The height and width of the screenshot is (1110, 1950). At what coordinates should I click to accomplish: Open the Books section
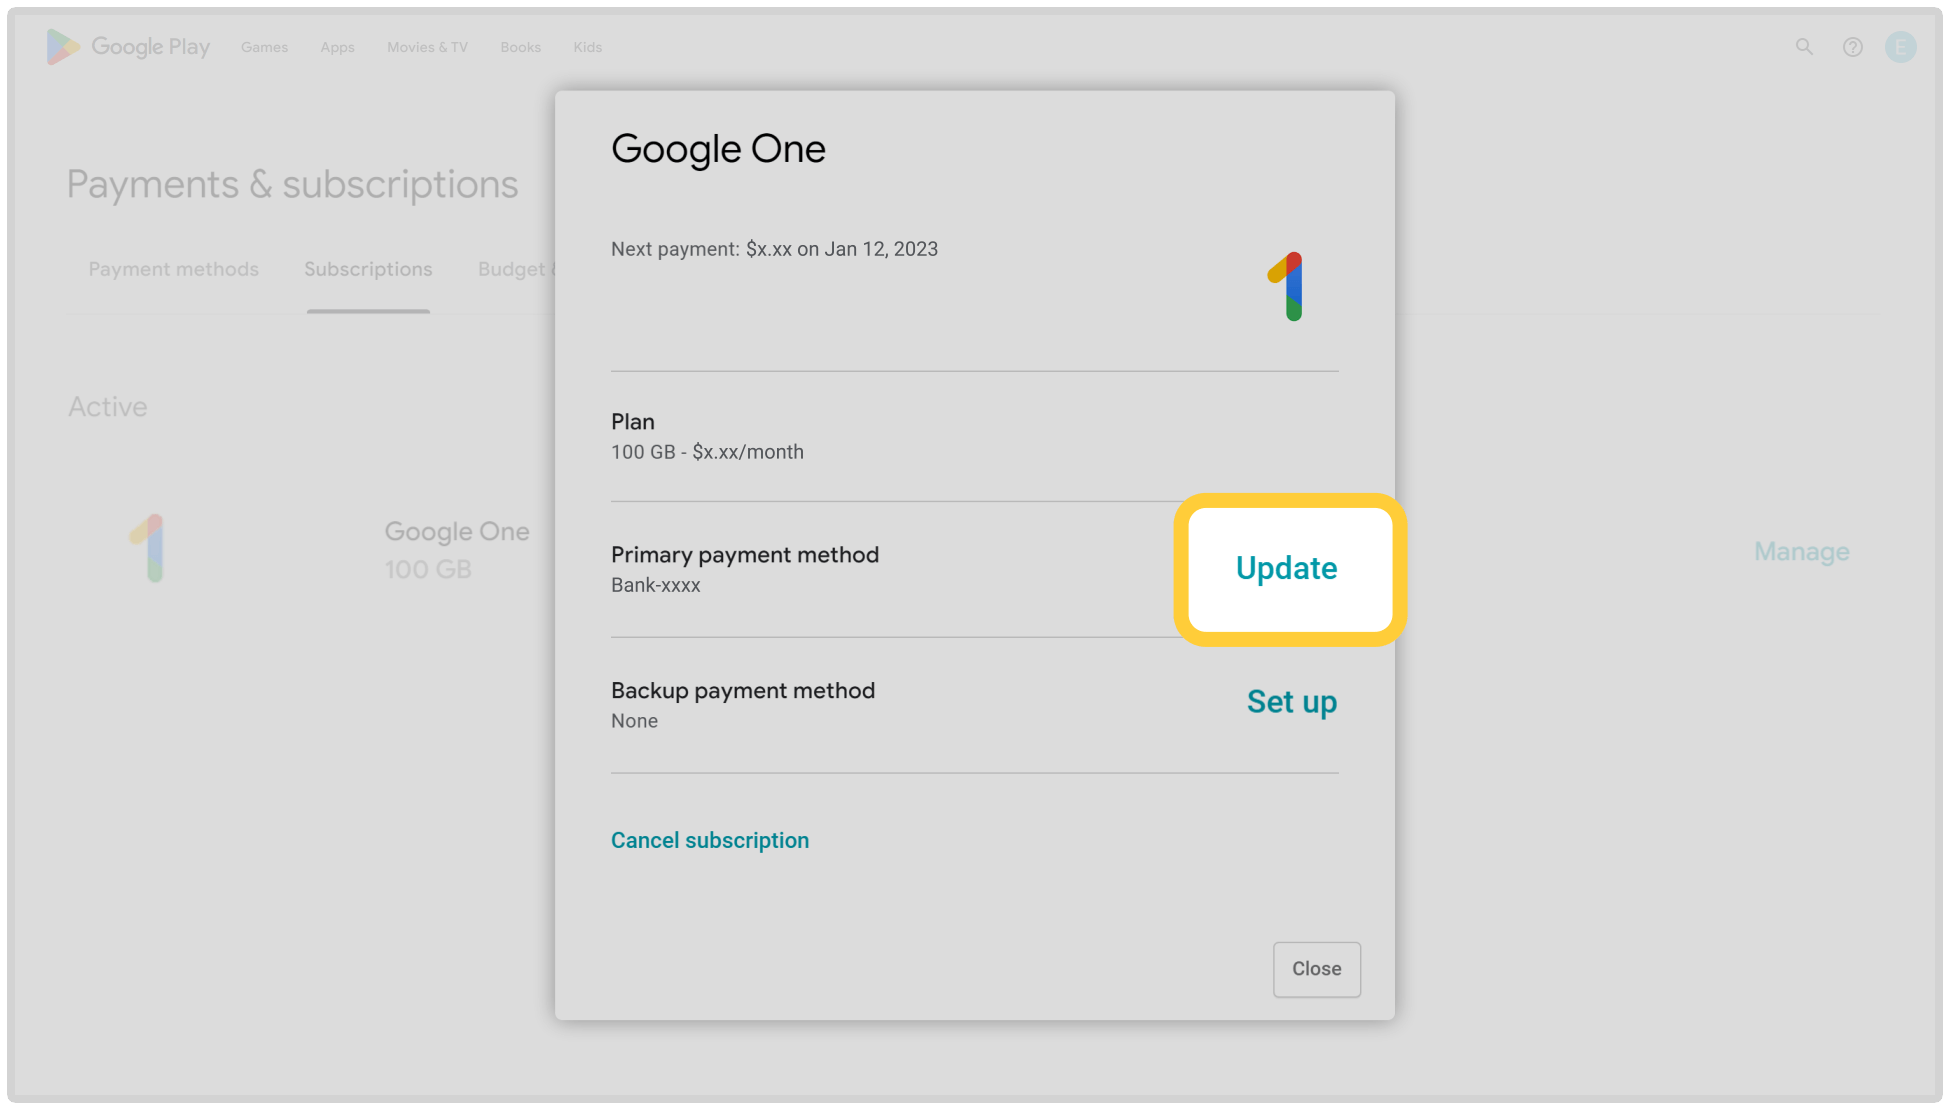[520, 47]
